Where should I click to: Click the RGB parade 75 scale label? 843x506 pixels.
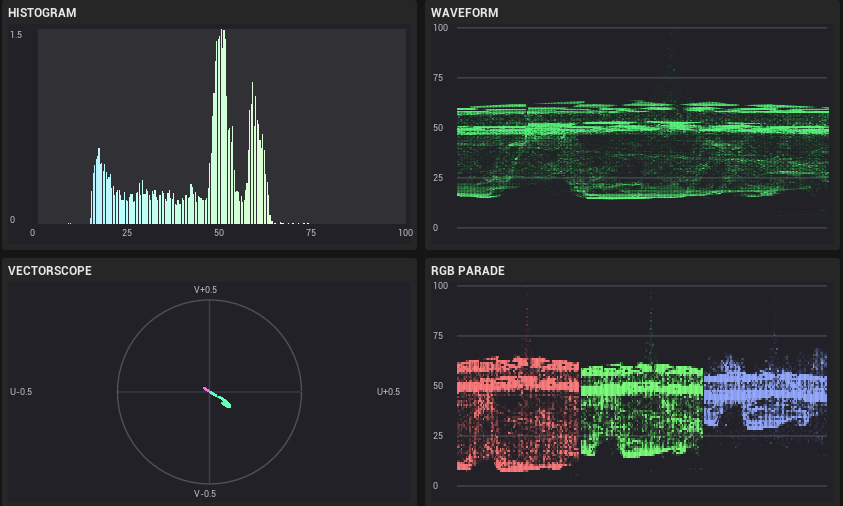pyautogui.click(x=438, y=336)
